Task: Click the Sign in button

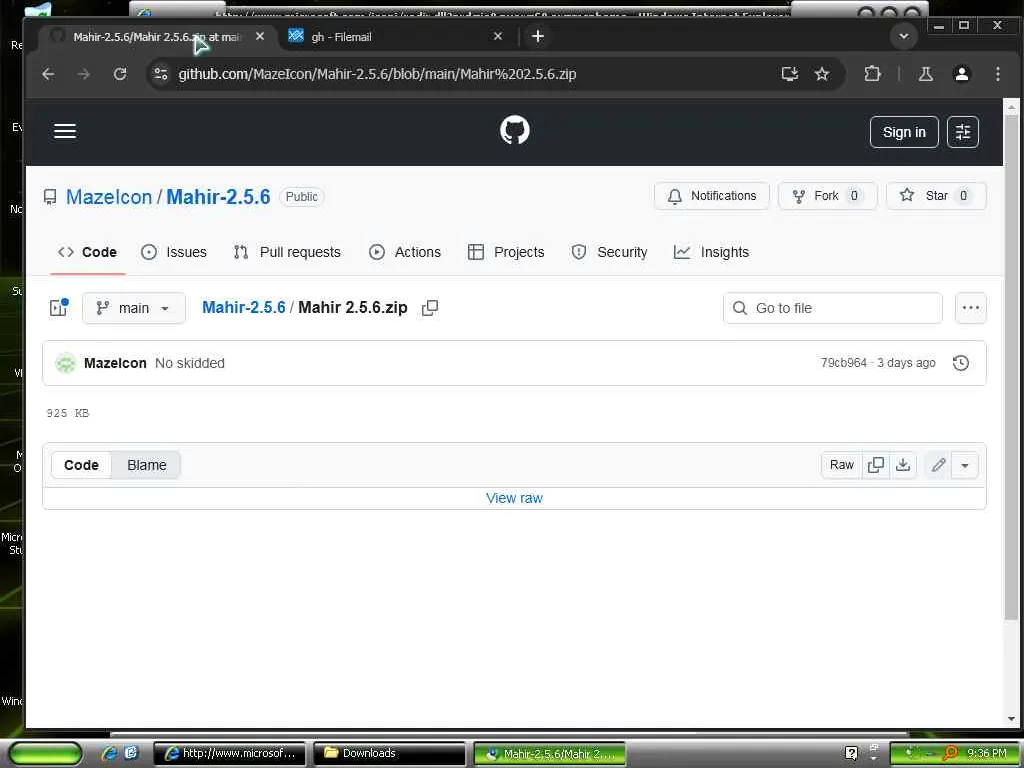Action: (x=904, y=132)
